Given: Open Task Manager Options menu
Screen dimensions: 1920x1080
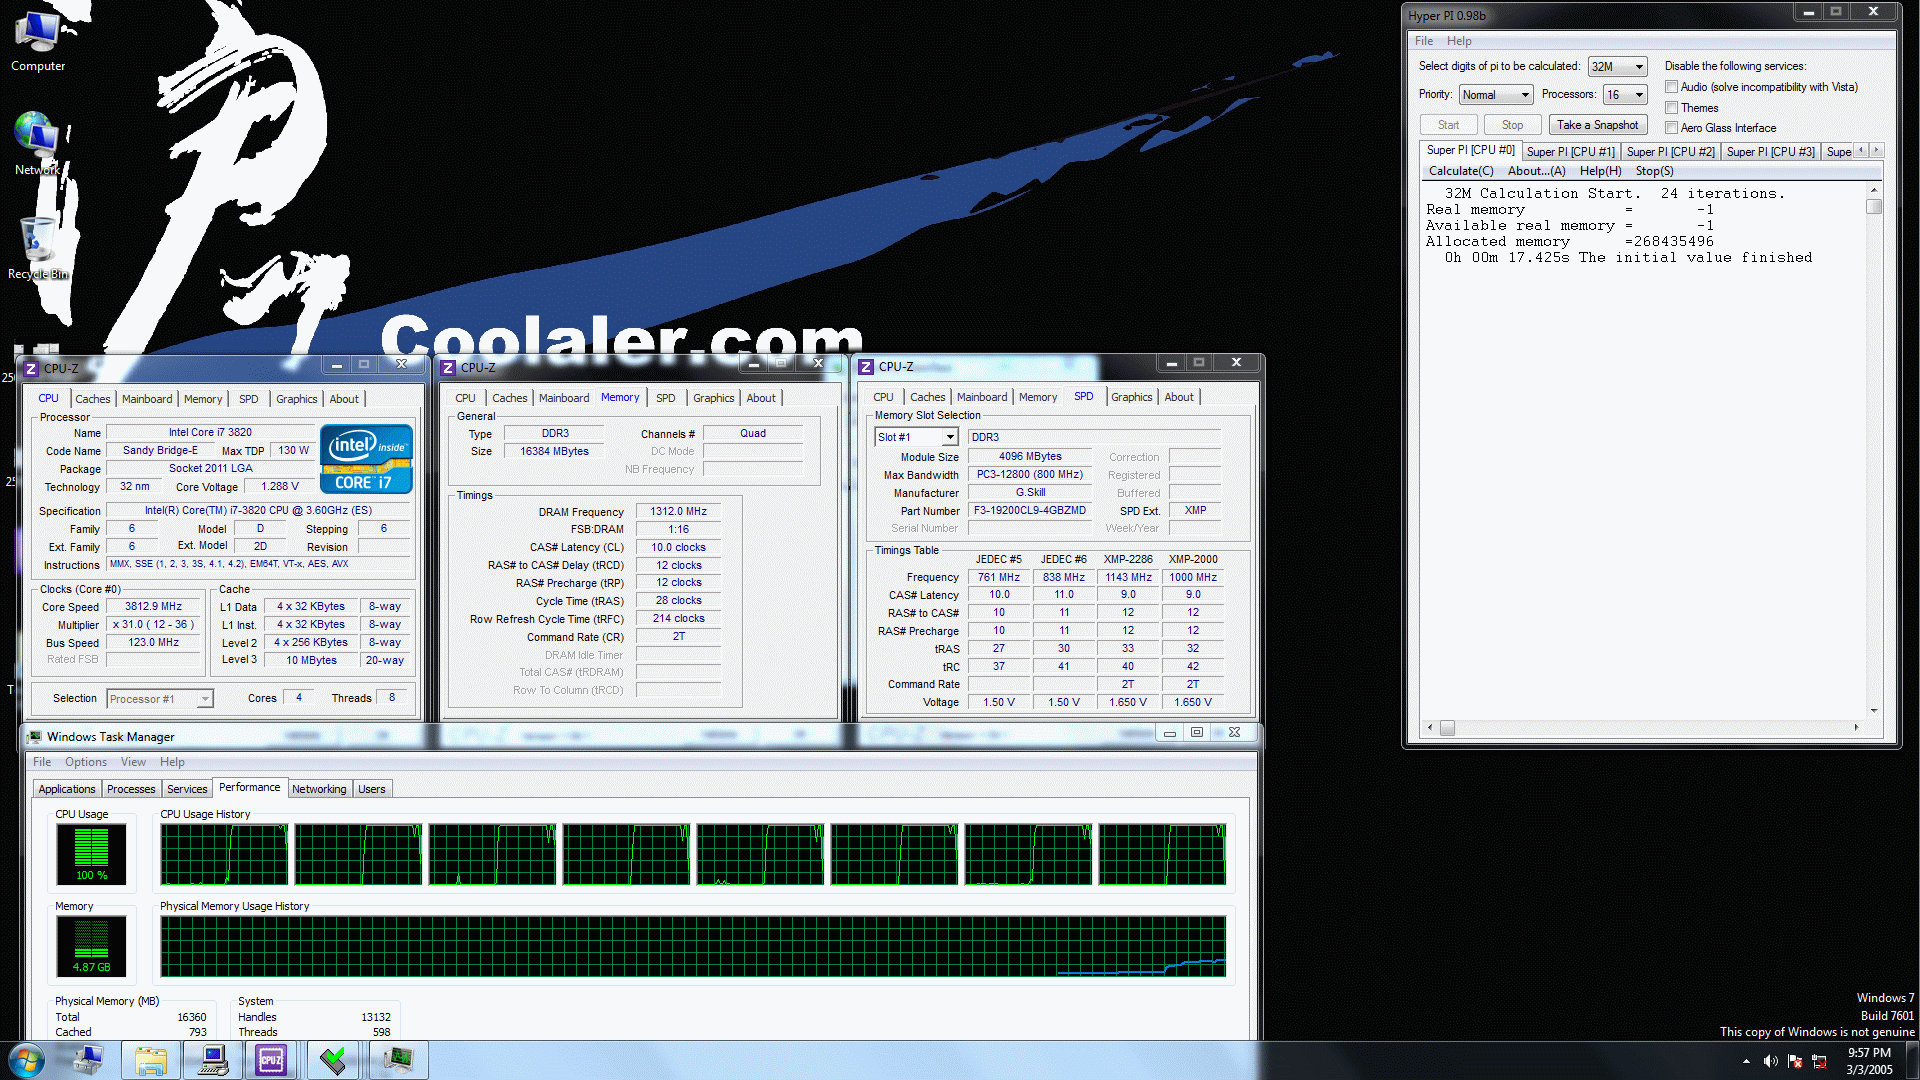Looking at the screenshot, I should coord(86,762).
